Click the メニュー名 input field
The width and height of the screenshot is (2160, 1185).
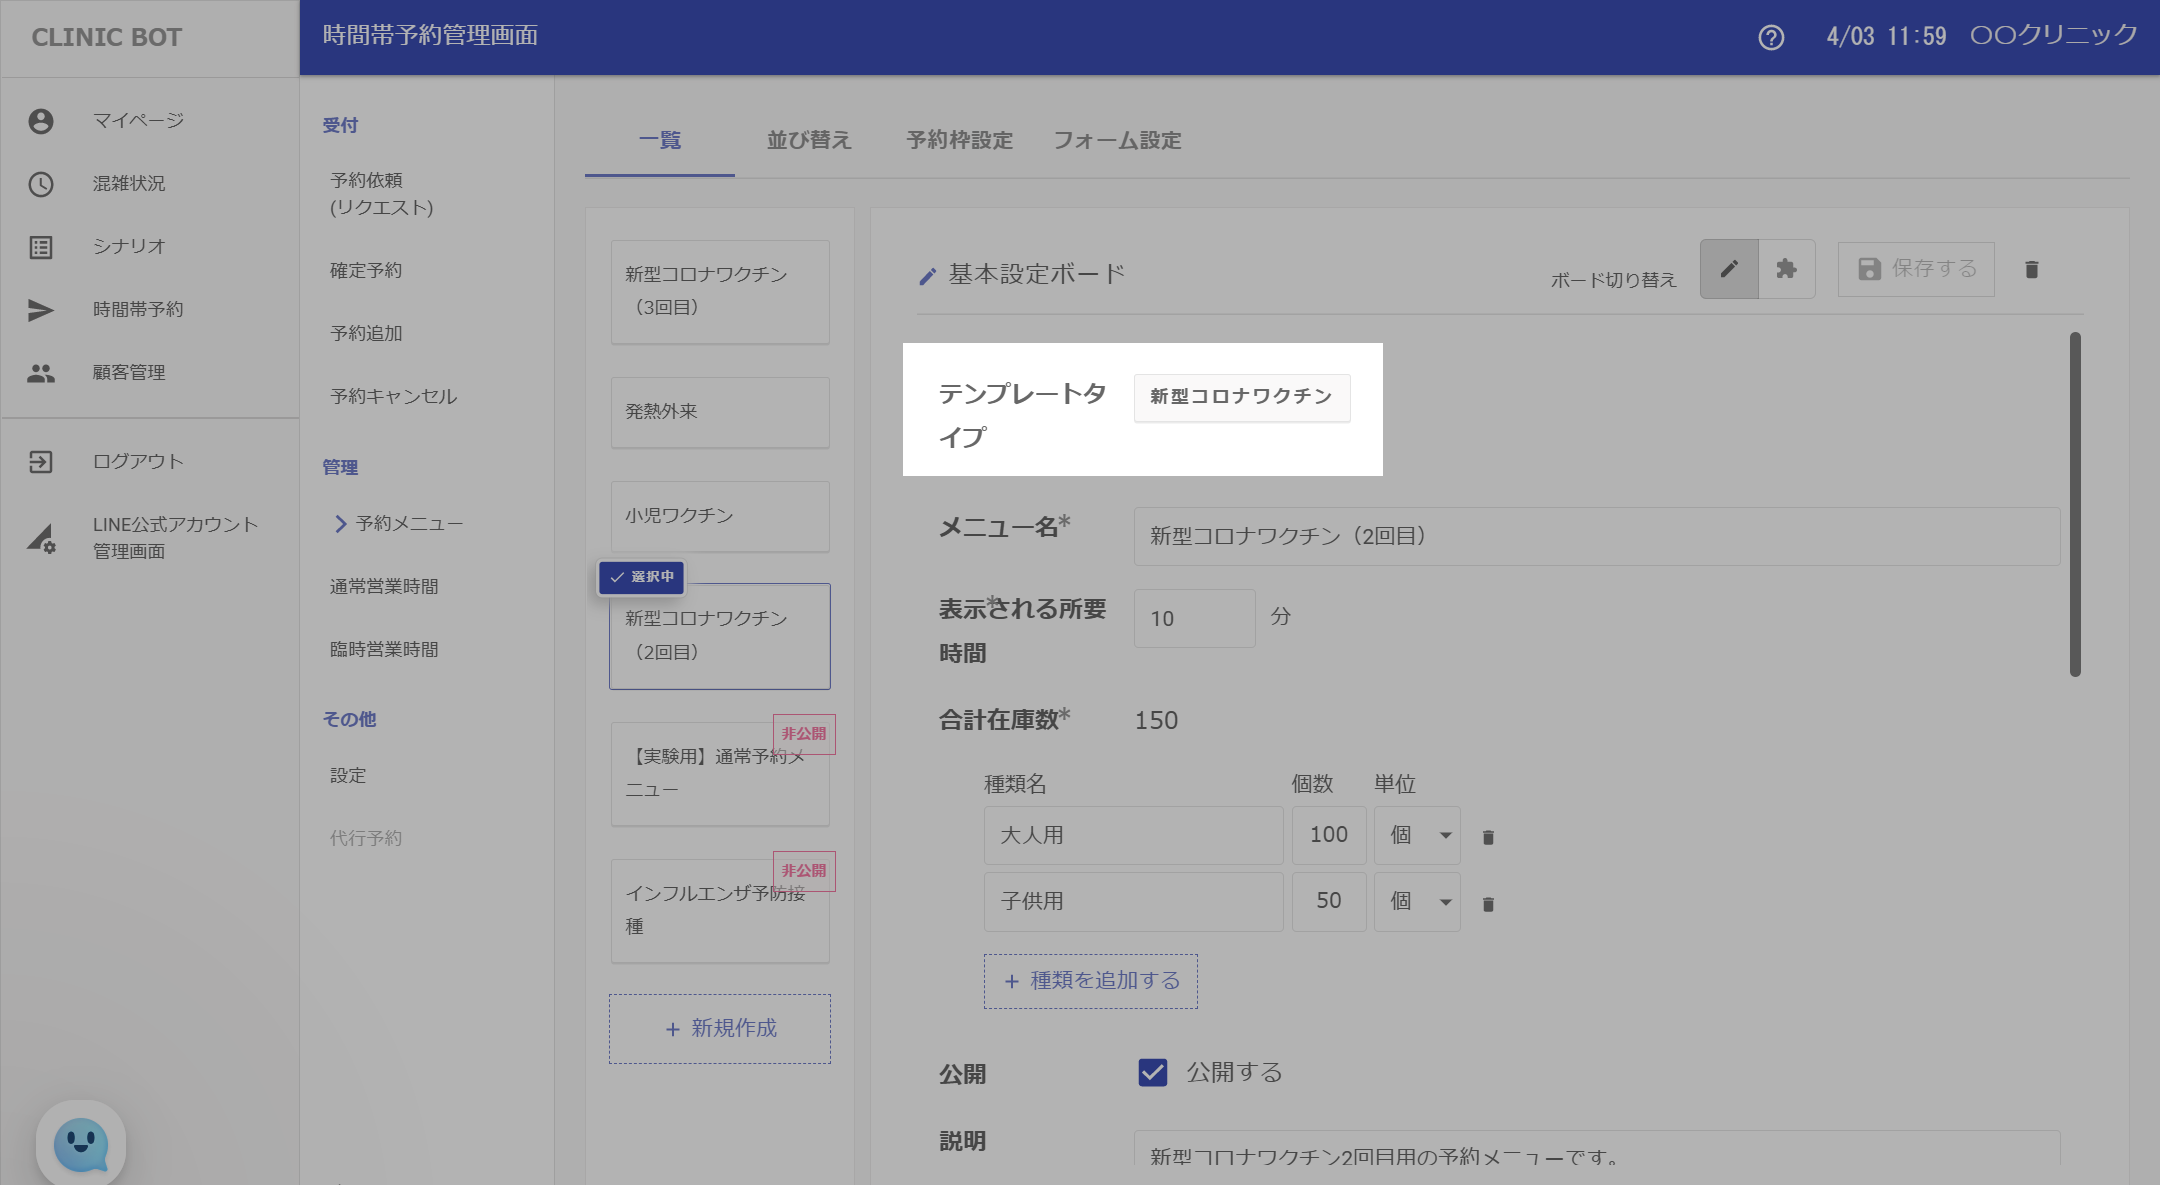pyautogui.click(x=1596, y=536)
